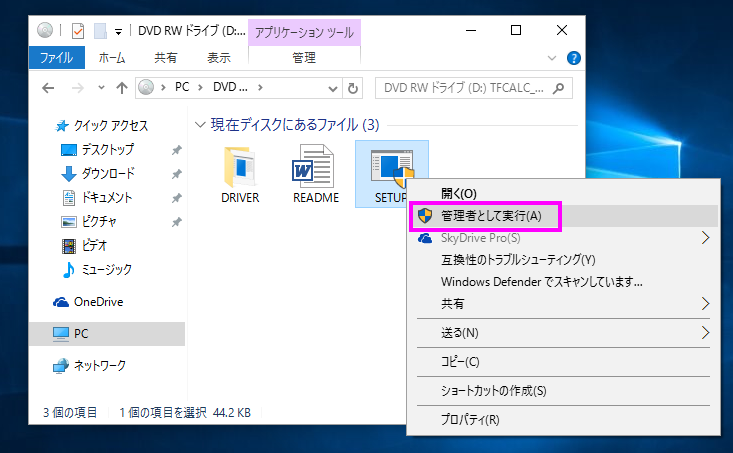Select ミュージック in the navigation pane
Image resolution: width=733 pixels, height=453 pixels.
(105, 269)
